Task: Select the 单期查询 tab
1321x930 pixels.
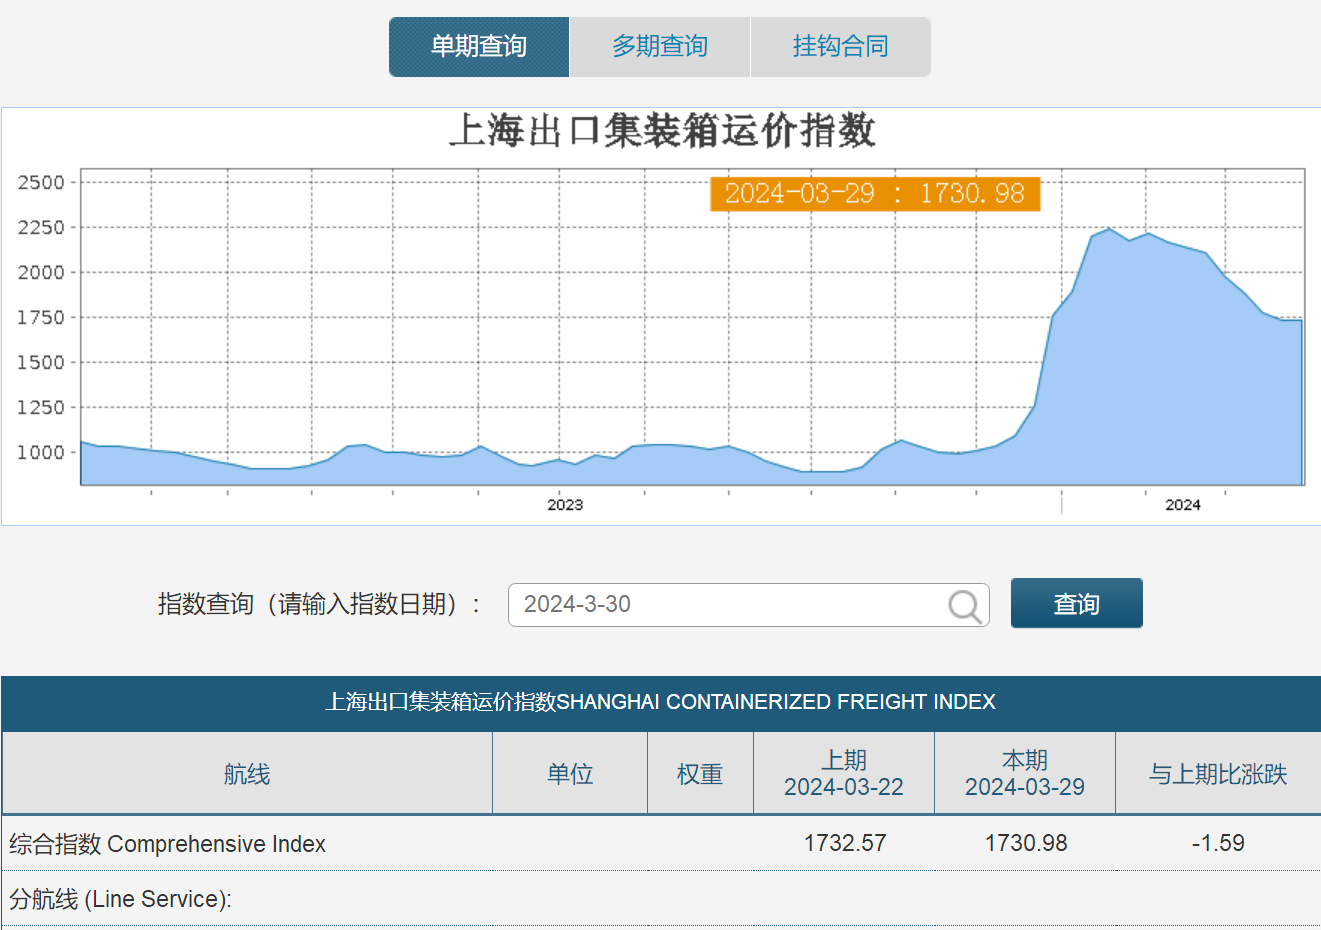Action: pos(478,46)
